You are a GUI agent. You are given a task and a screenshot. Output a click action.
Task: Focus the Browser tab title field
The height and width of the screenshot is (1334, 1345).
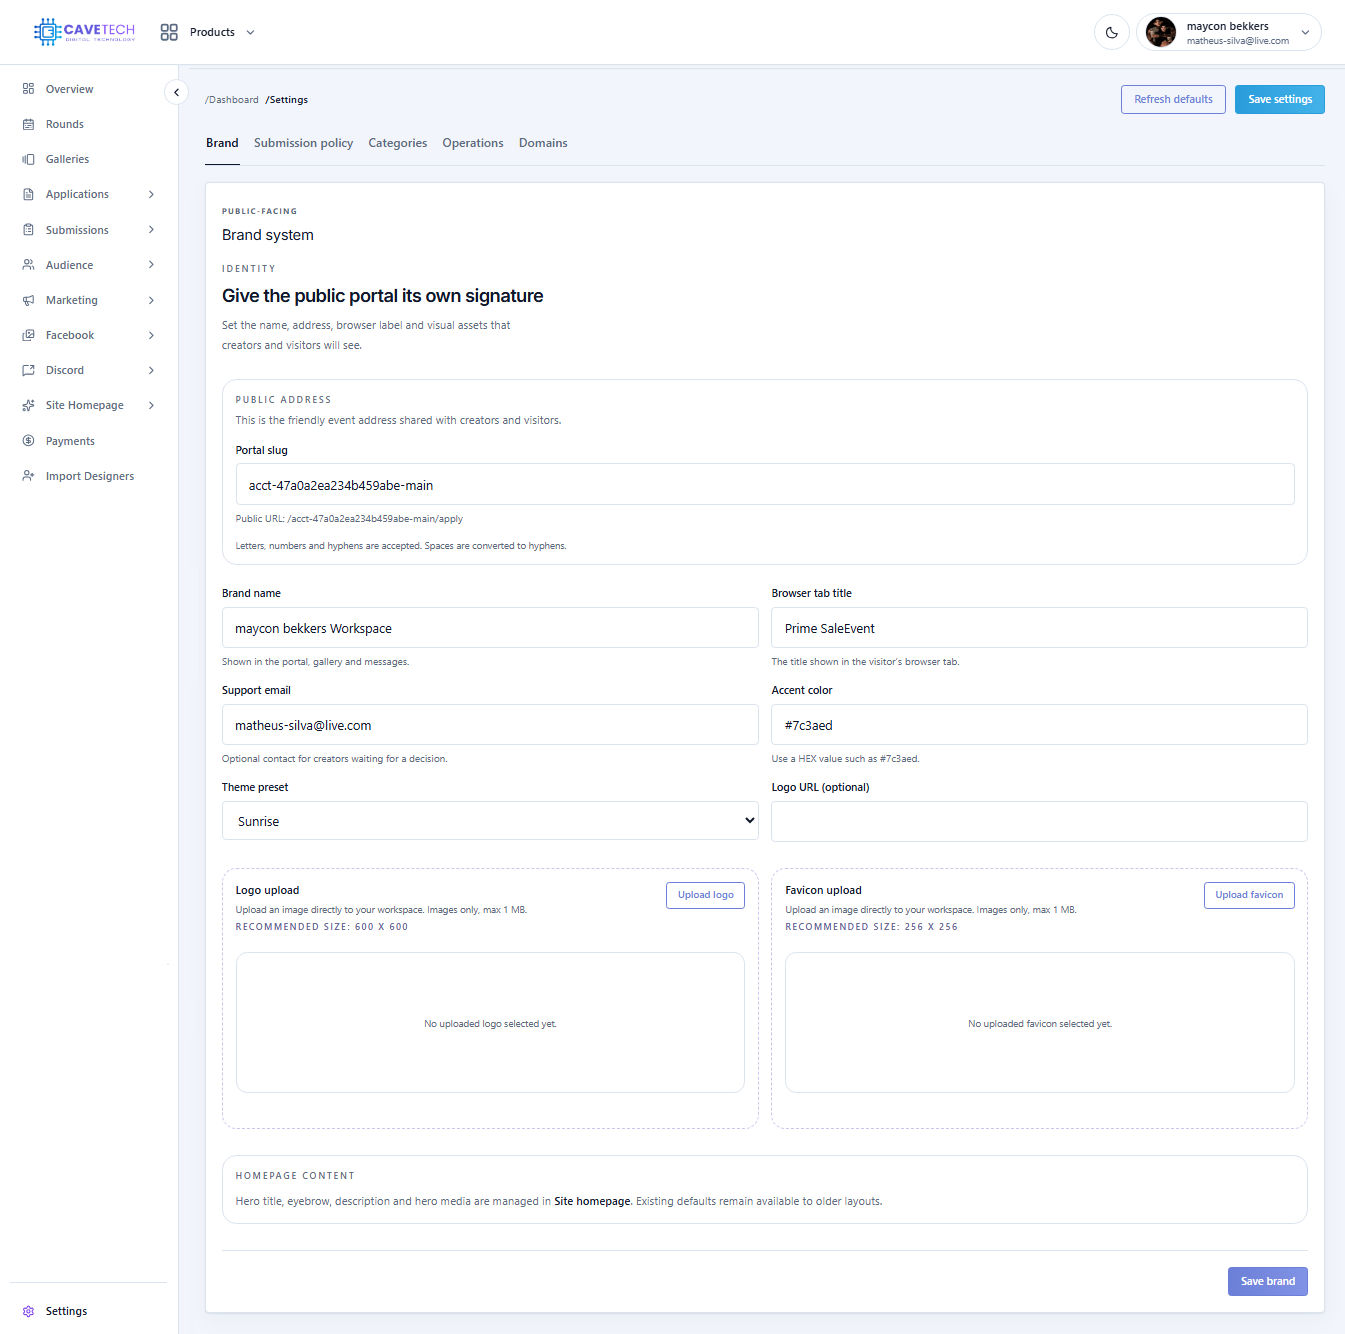pyautogui.click(x=1039, y=628)
